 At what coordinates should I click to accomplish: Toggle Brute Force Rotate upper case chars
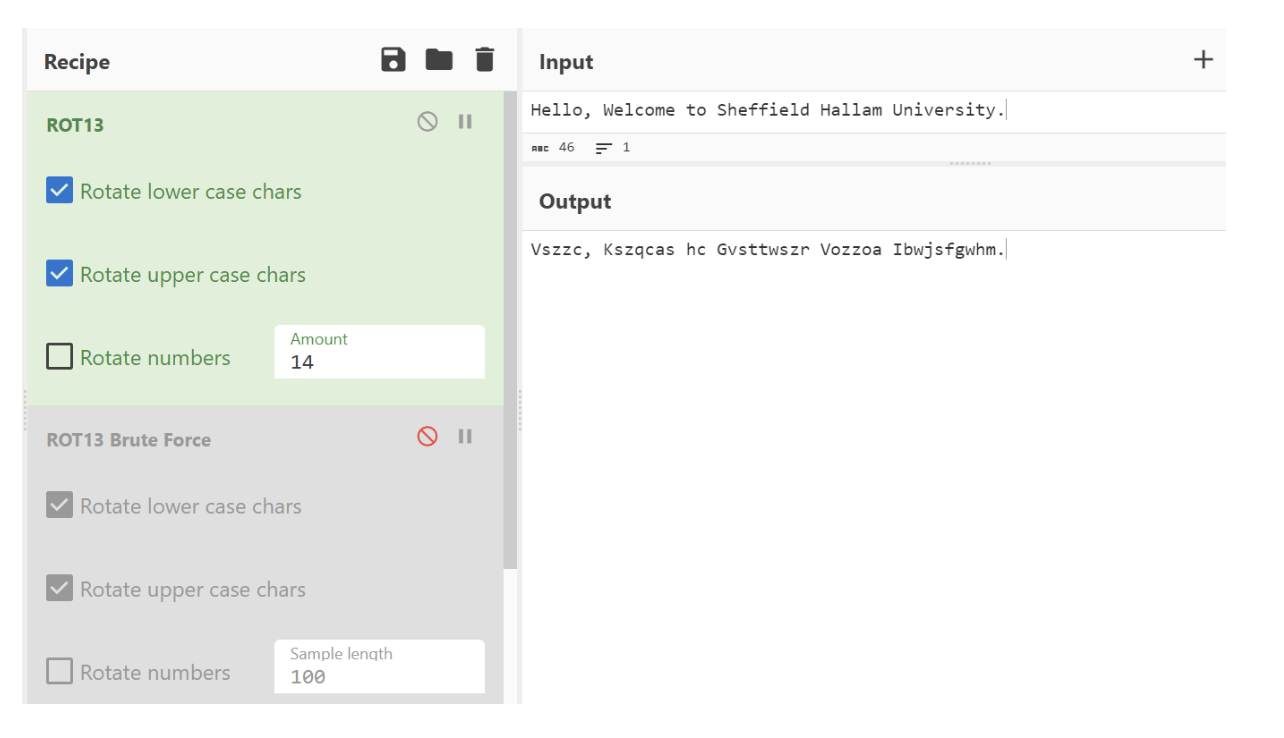[x=60, y=589]
